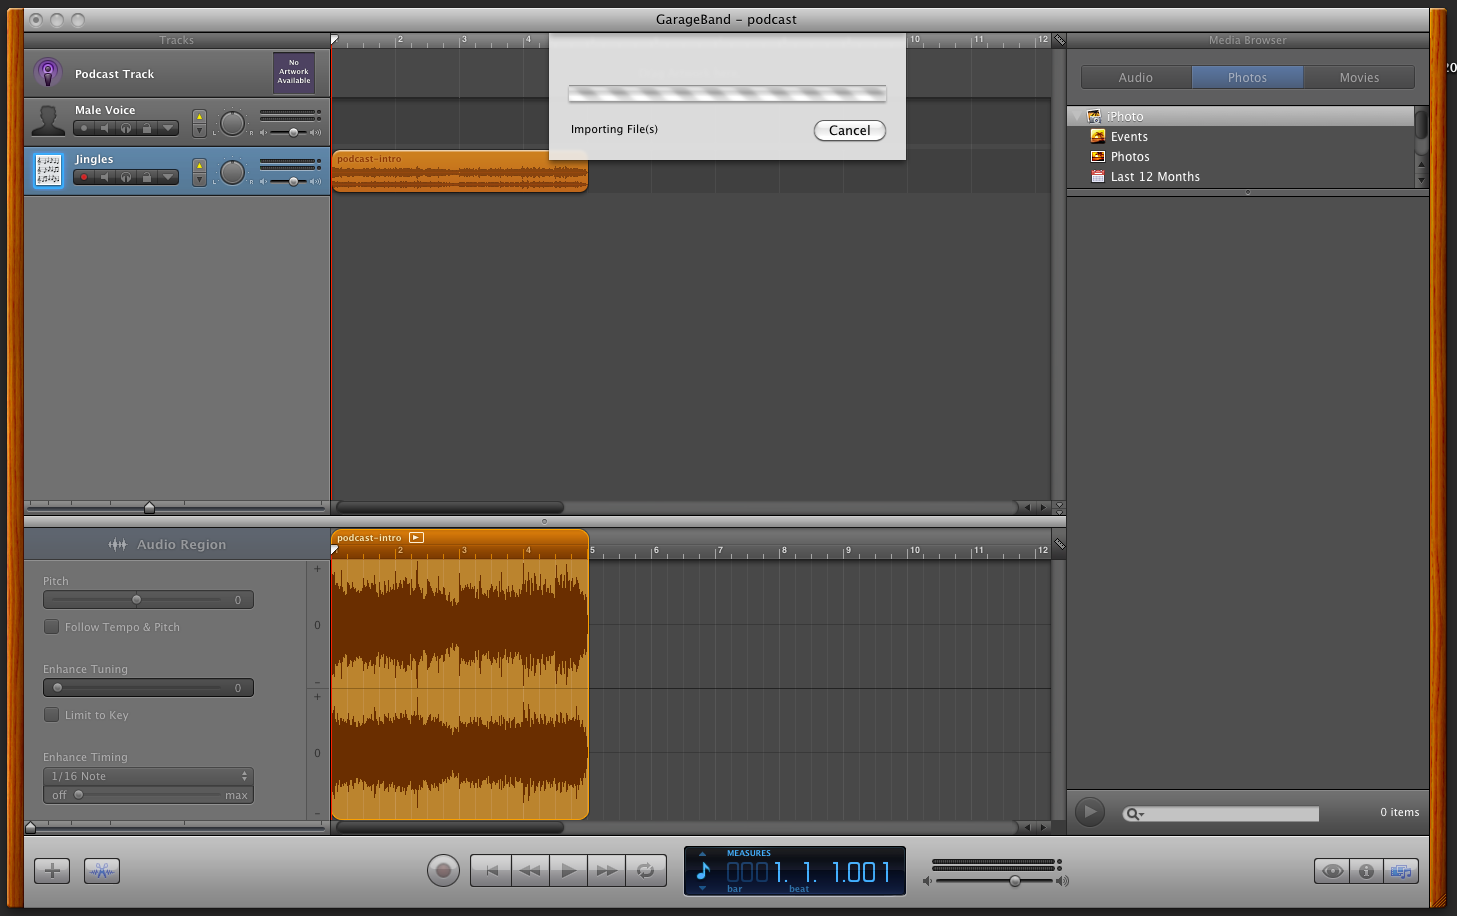1457x916 pixels.
Task: Switch to the Audio media tab
Action: [1136, 77]
